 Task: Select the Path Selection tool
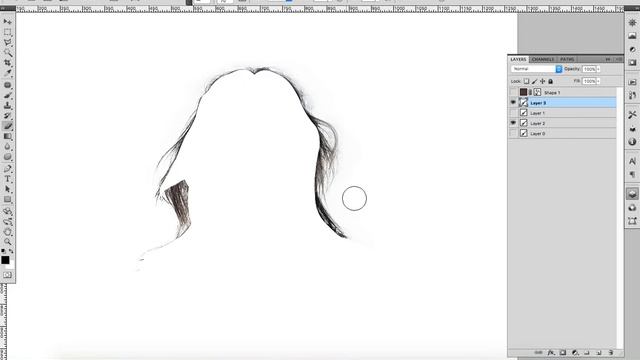click(x=7, y=189)
